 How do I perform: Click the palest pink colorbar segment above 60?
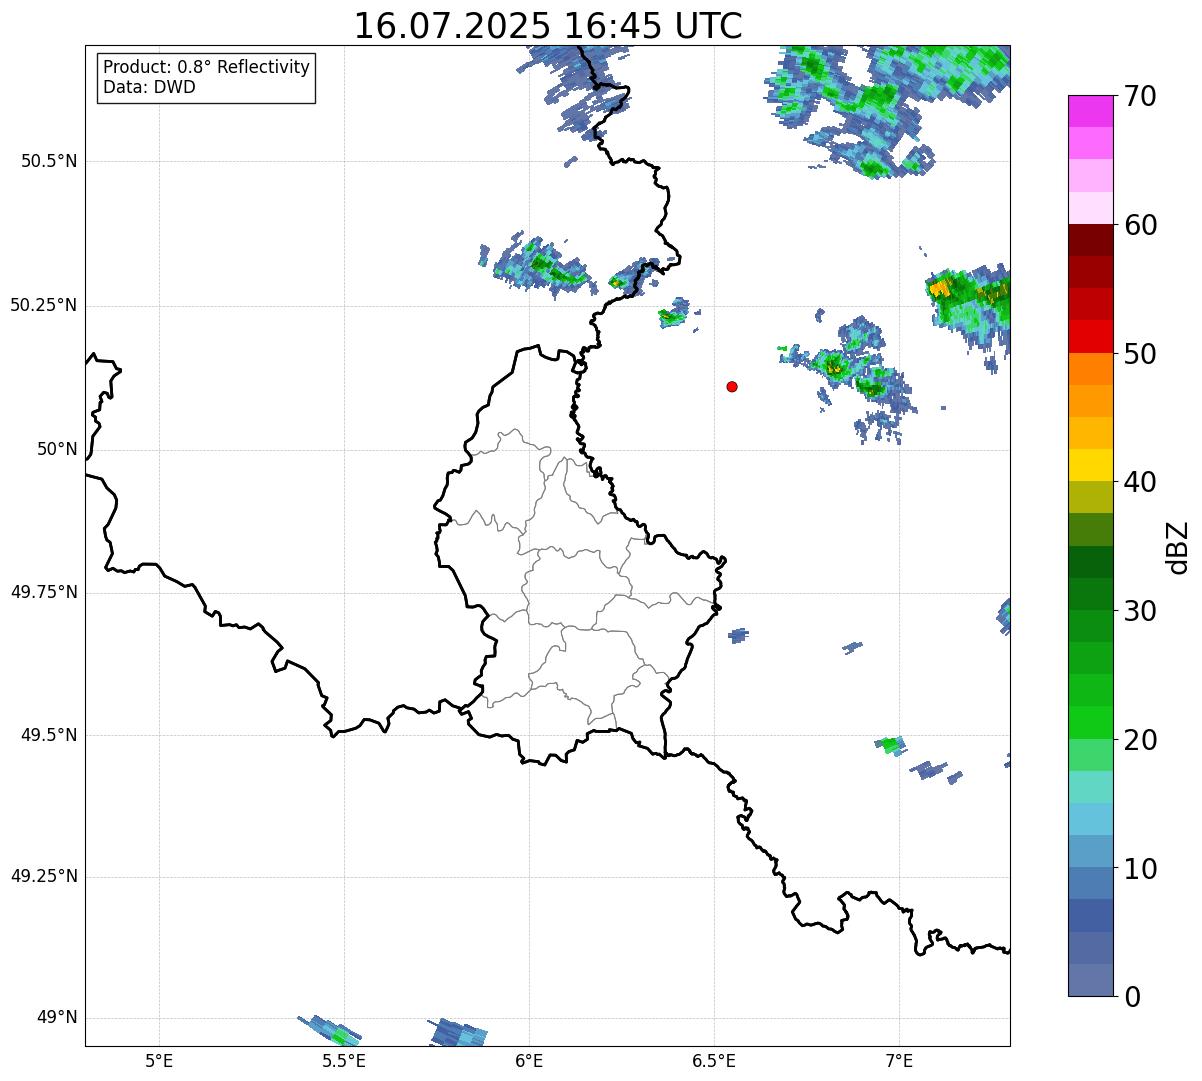pos(1091,208)
